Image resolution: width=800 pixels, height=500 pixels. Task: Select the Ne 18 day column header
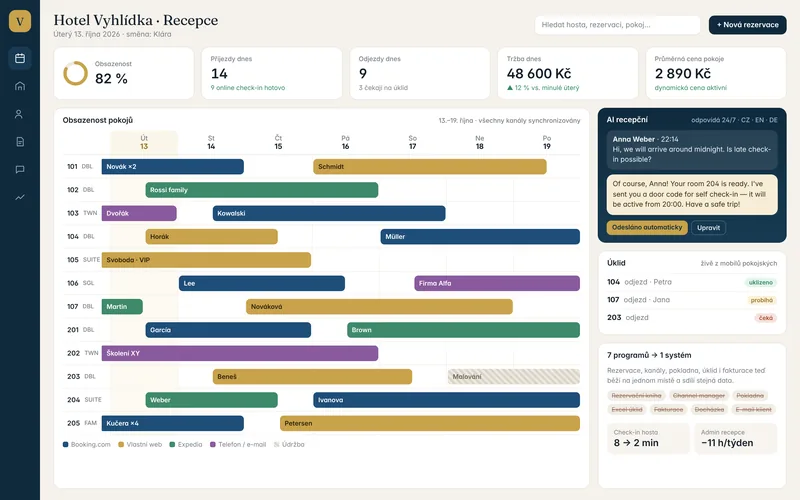click(x=480, y=142)
